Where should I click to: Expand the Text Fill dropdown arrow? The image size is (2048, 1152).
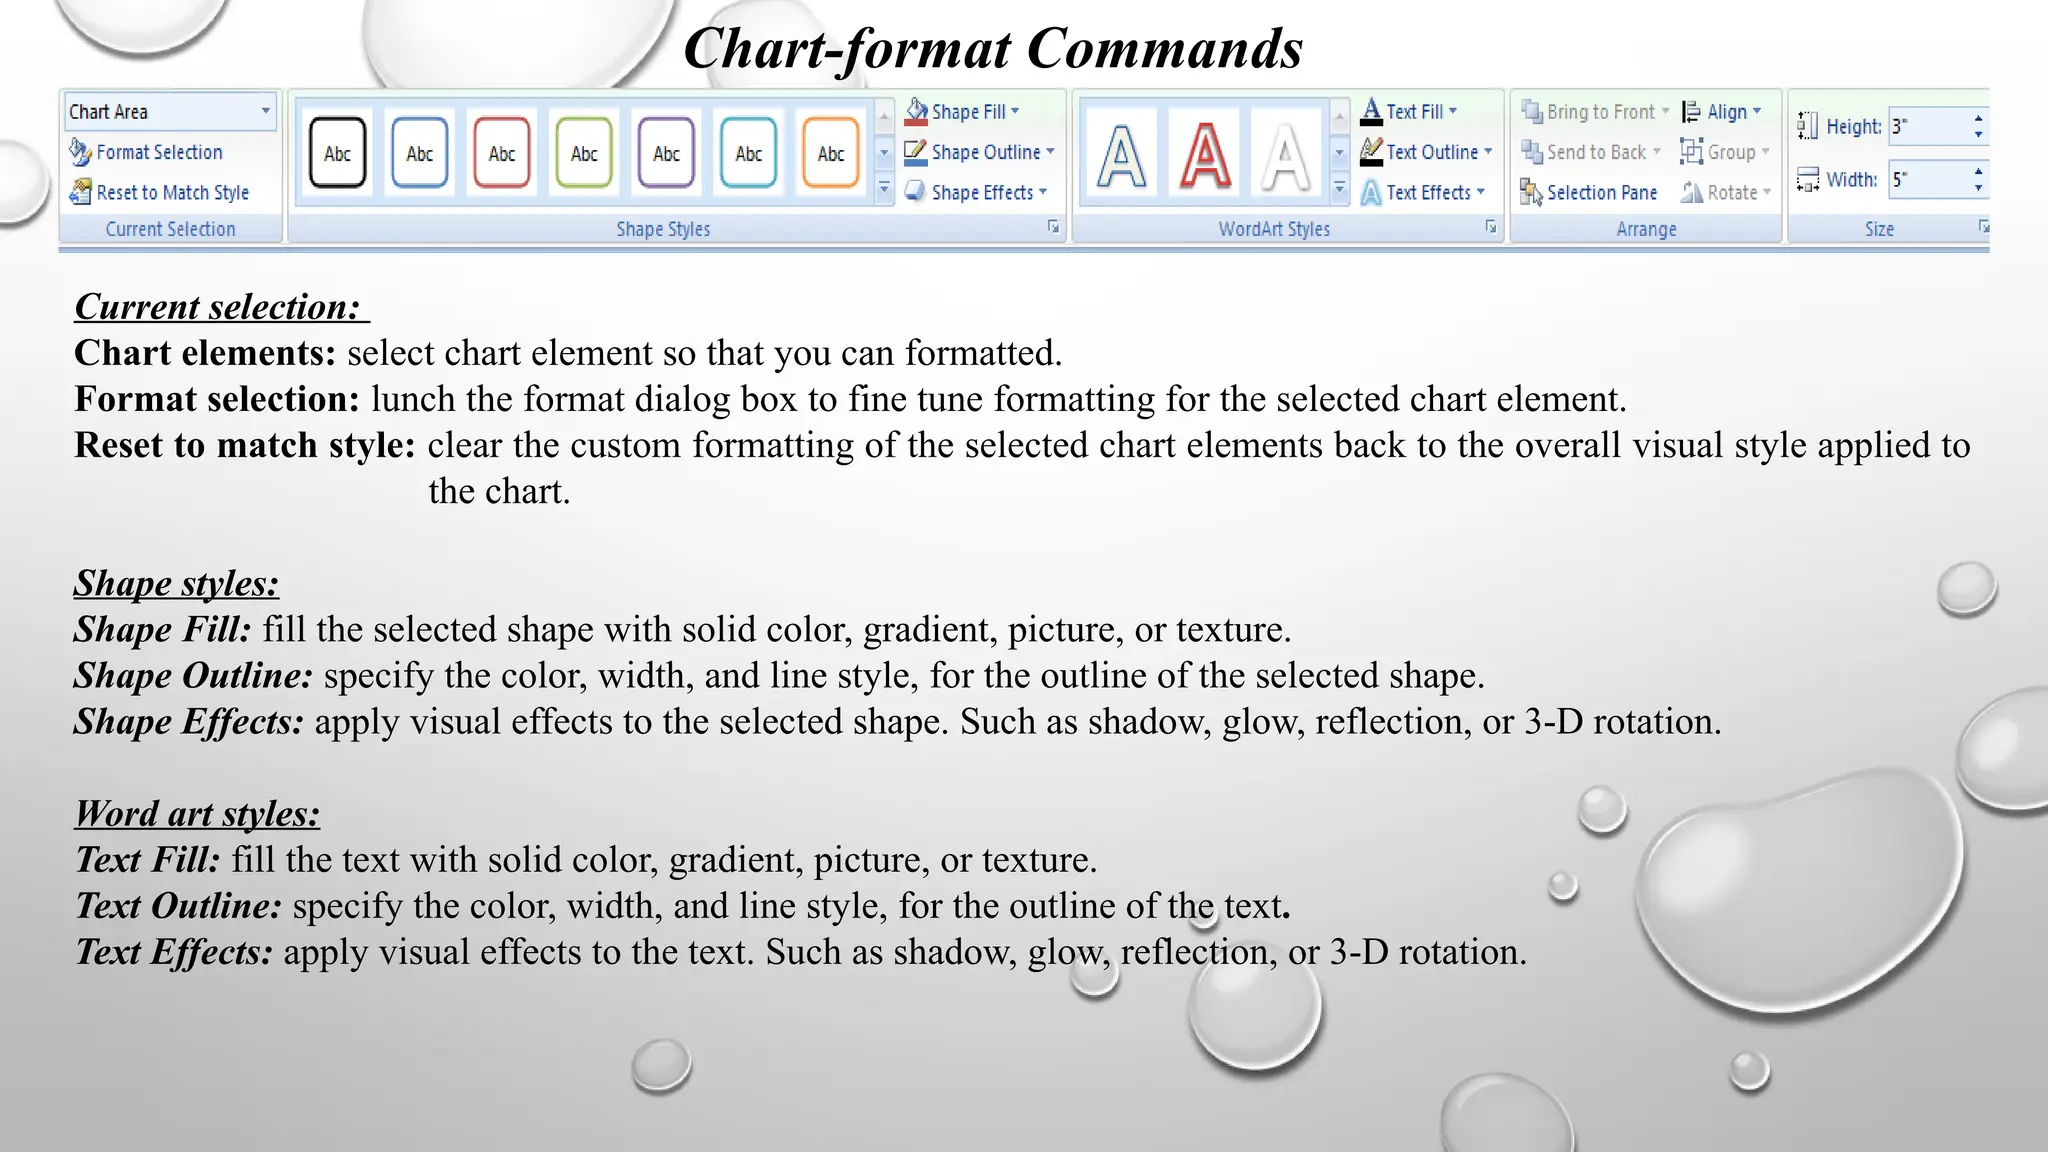(1453, 111)
